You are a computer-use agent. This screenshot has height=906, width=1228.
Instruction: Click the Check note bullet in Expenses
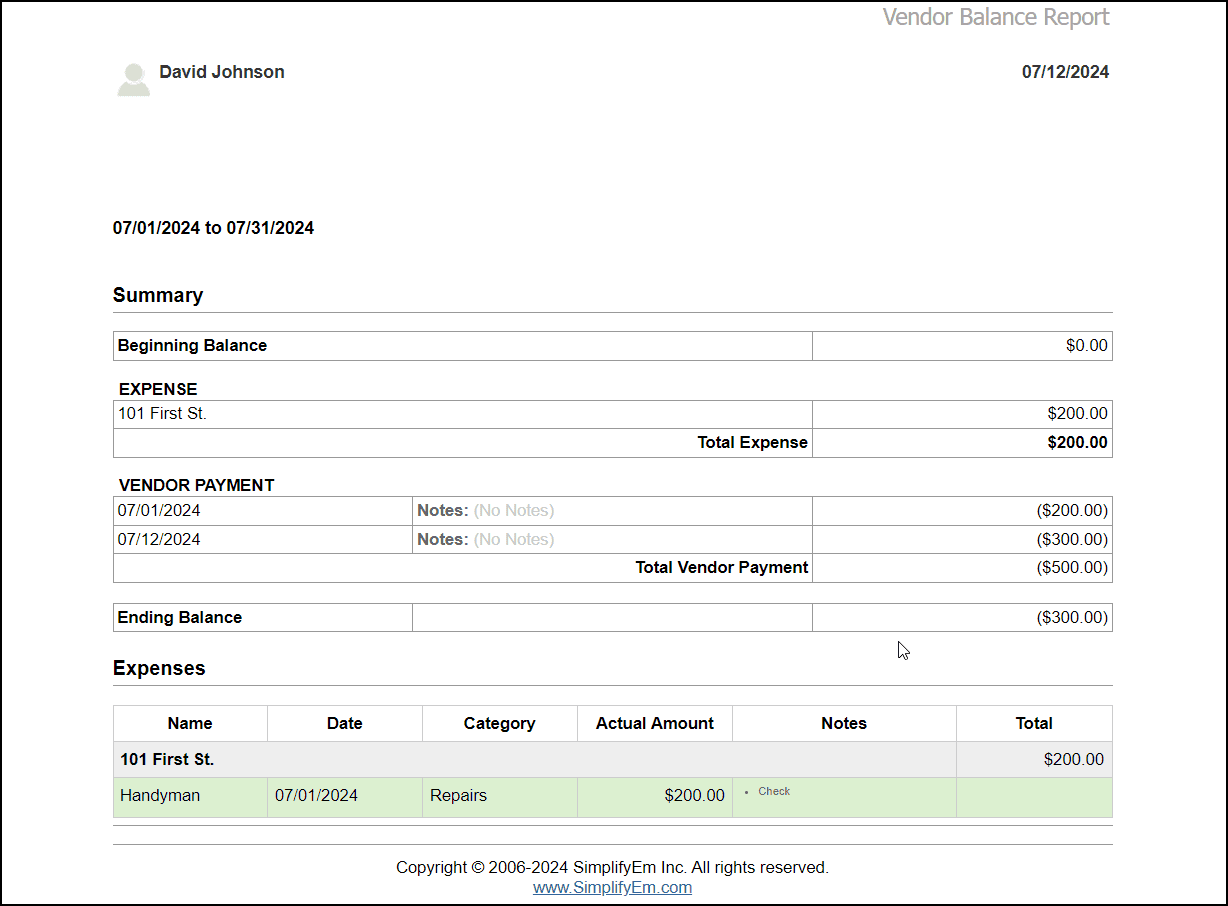click(x=773, y=791)
